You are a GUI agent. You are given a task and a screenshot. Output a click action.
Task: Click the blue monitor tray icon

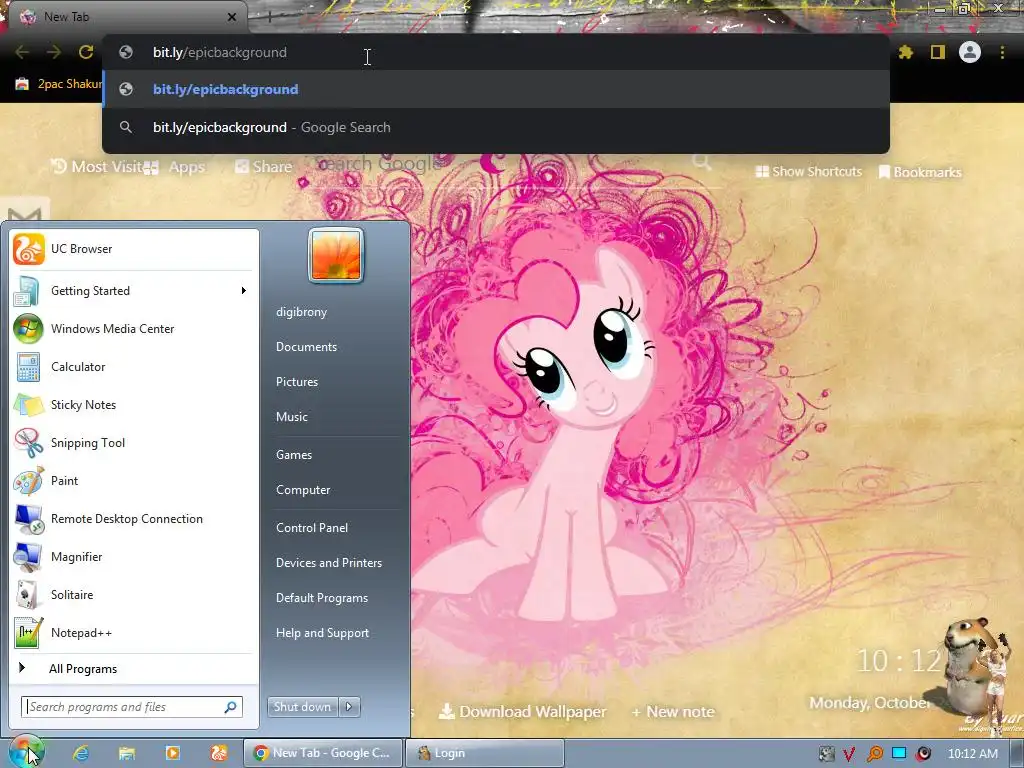(899, 754)
